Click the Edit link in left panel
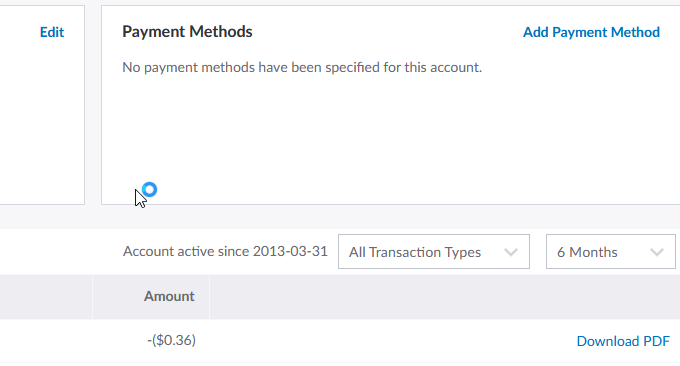Image resolution: width=680 pixels, height=366 pixels. point(52,32)
